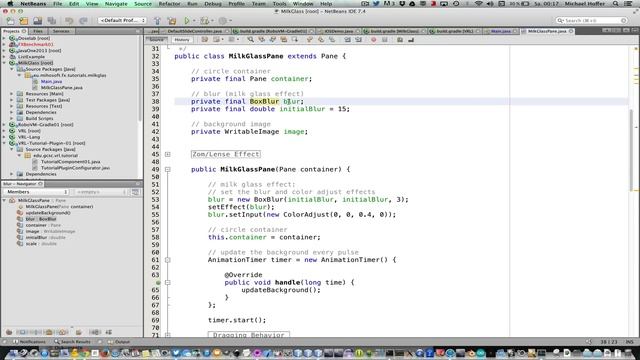Expand the RoboVM-Gradle01 root project node
The height and width of the screenshot is (360, 640).
[x=4, y=124]
